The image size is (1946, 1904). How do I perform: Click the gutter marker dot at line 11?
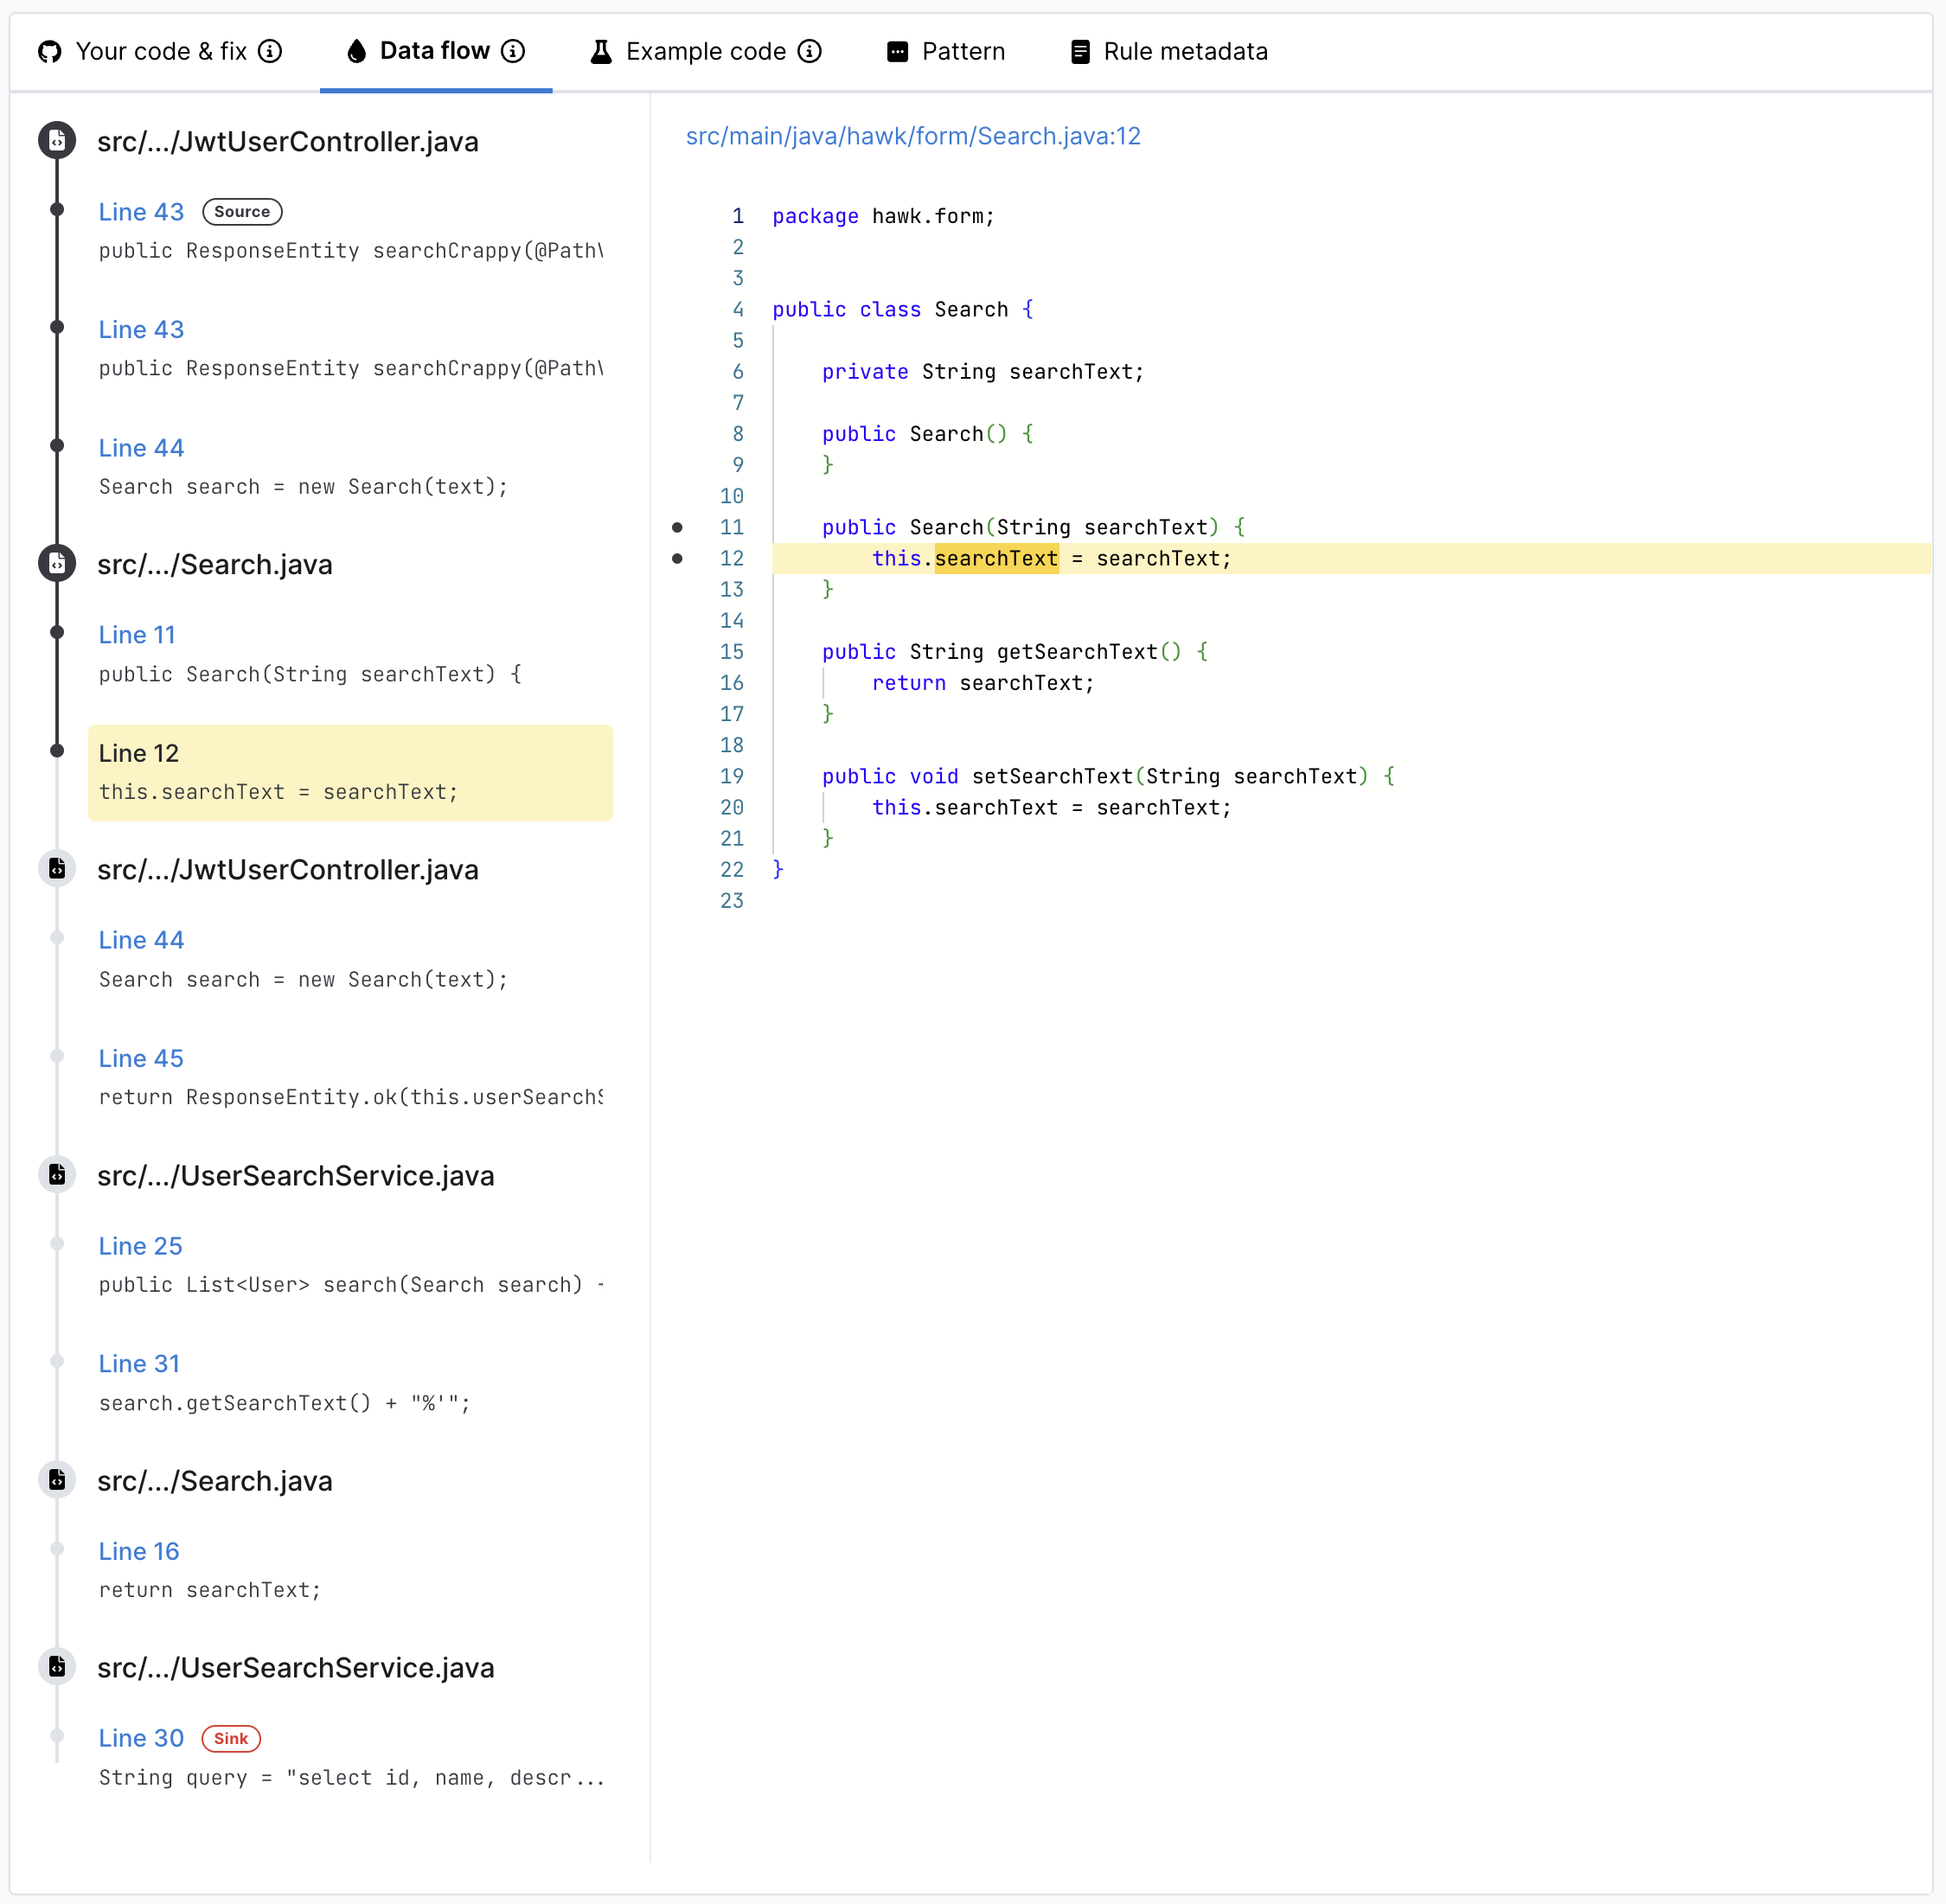(677, 527)
